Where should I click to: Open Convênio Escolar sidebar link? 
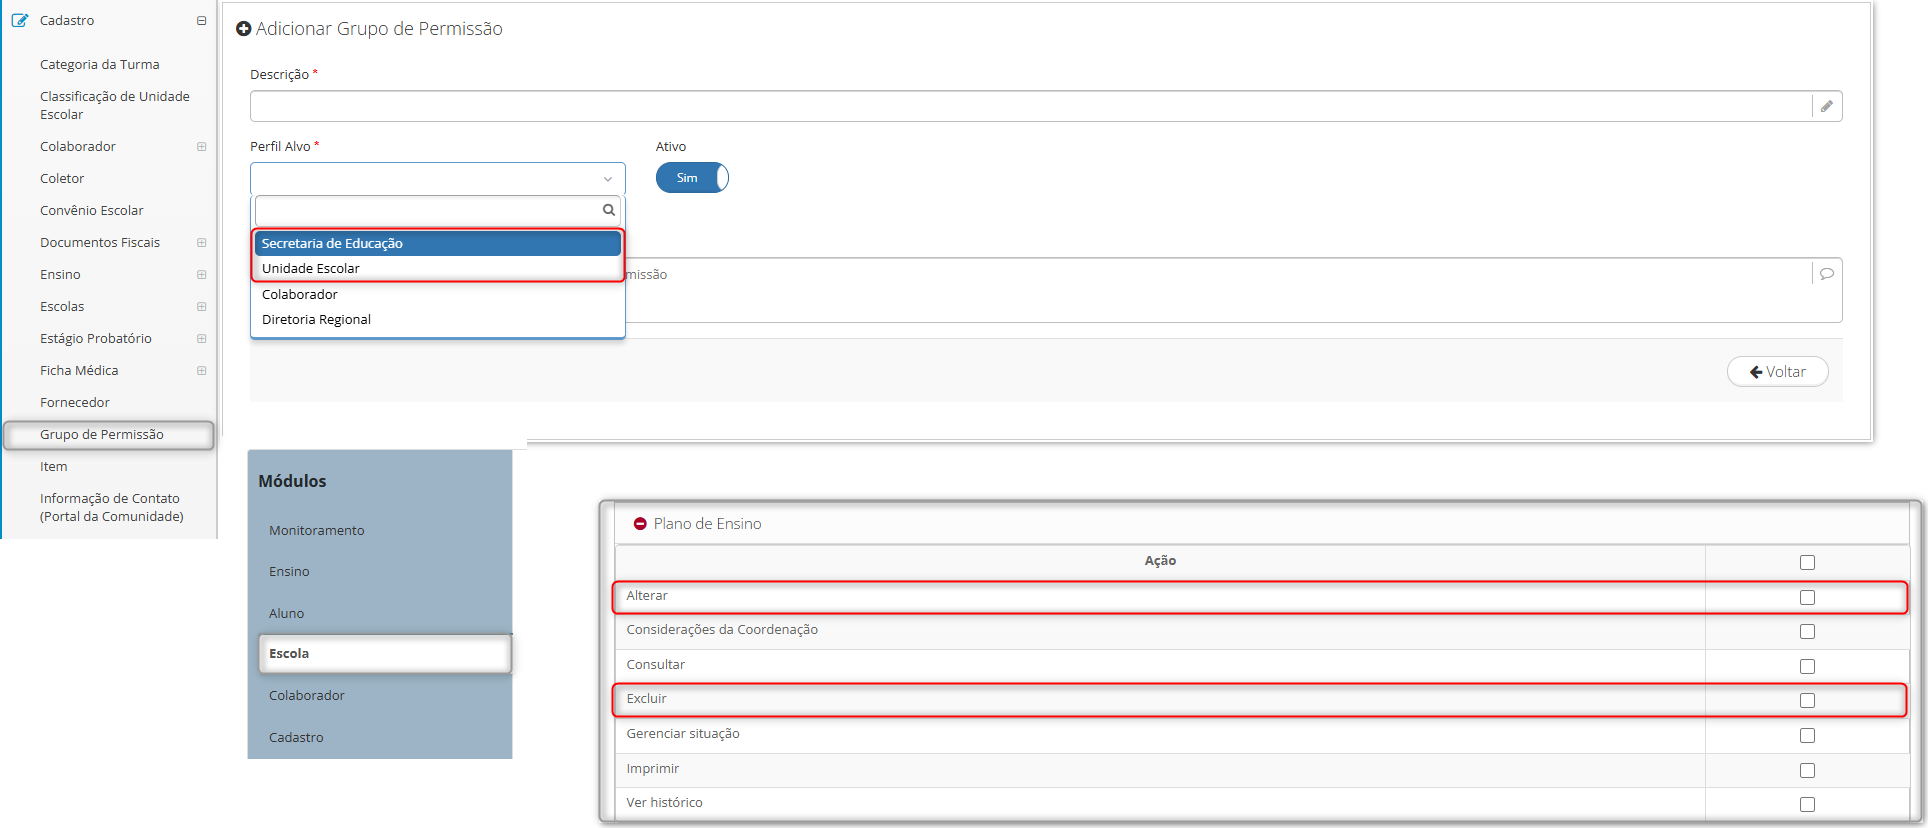[x=92, y=210]
